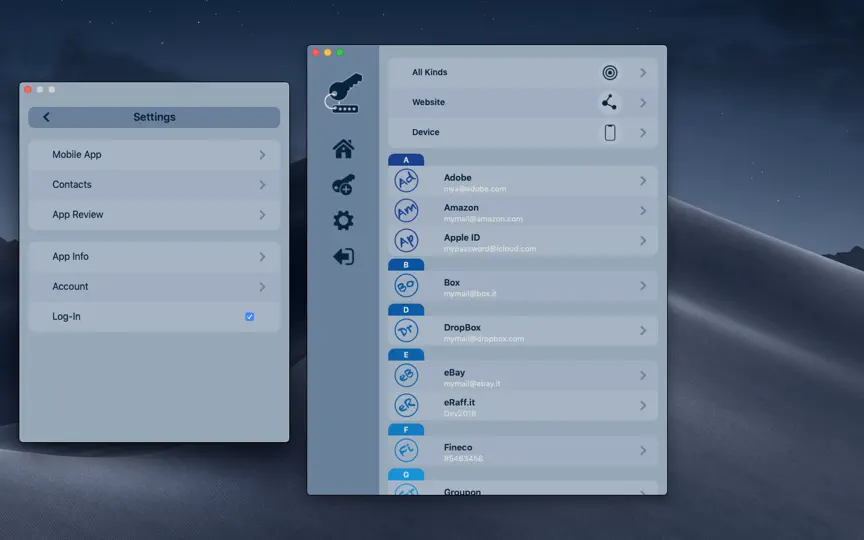The height and width of the screenshot is (540, 864).
Task: Open the Adobe entry chevron
Action: (643, 181)
